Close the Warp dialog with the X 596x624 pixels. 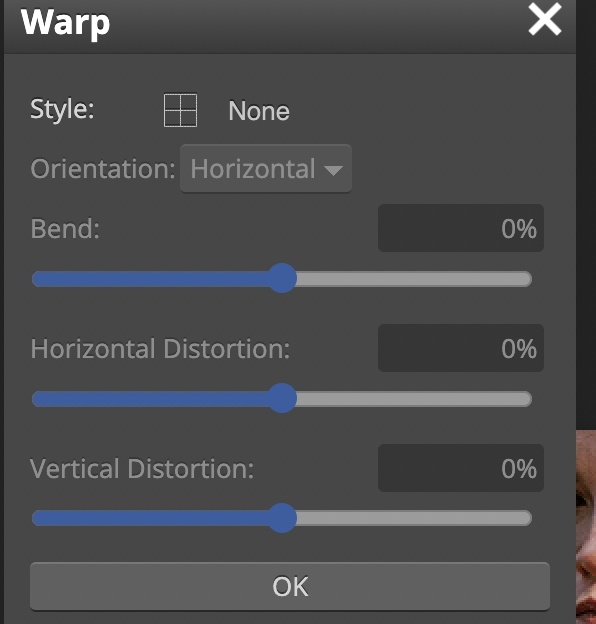(545, 19)
